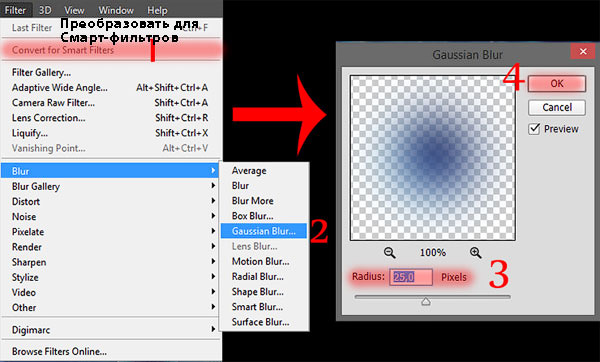Click the Radius label
This screenshot has height=362, width=600.
point(368,276)
